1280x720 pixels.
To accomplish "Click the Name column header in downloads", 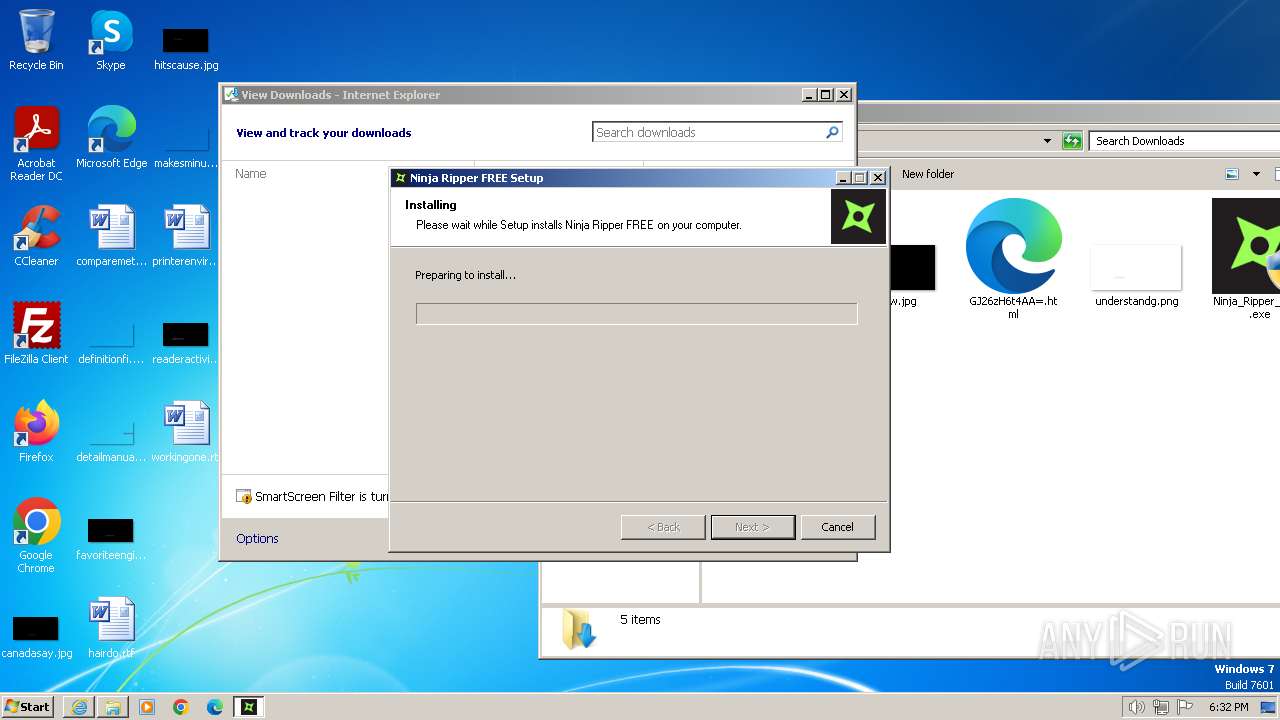I will 250,174.
